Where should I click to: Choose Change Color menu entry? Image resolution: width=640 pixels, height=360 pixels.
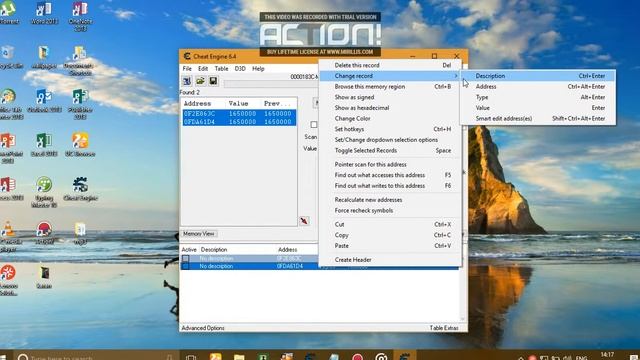click(x=390, y=118)
